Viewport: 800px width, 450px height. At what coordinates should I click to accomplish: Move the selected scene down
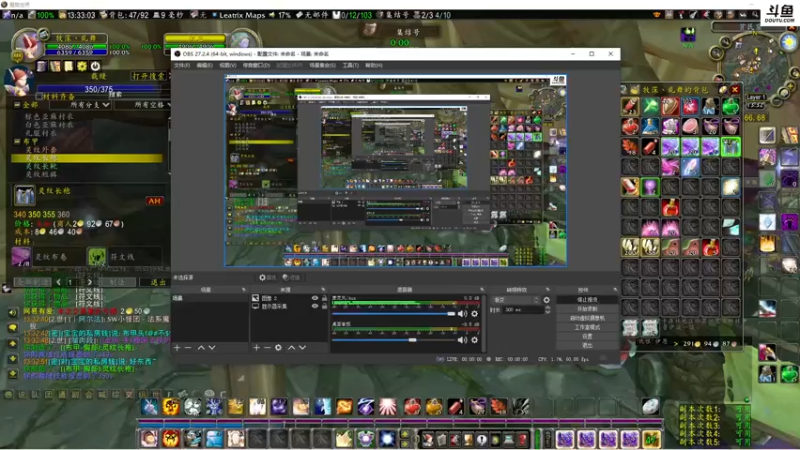[212, 347]
